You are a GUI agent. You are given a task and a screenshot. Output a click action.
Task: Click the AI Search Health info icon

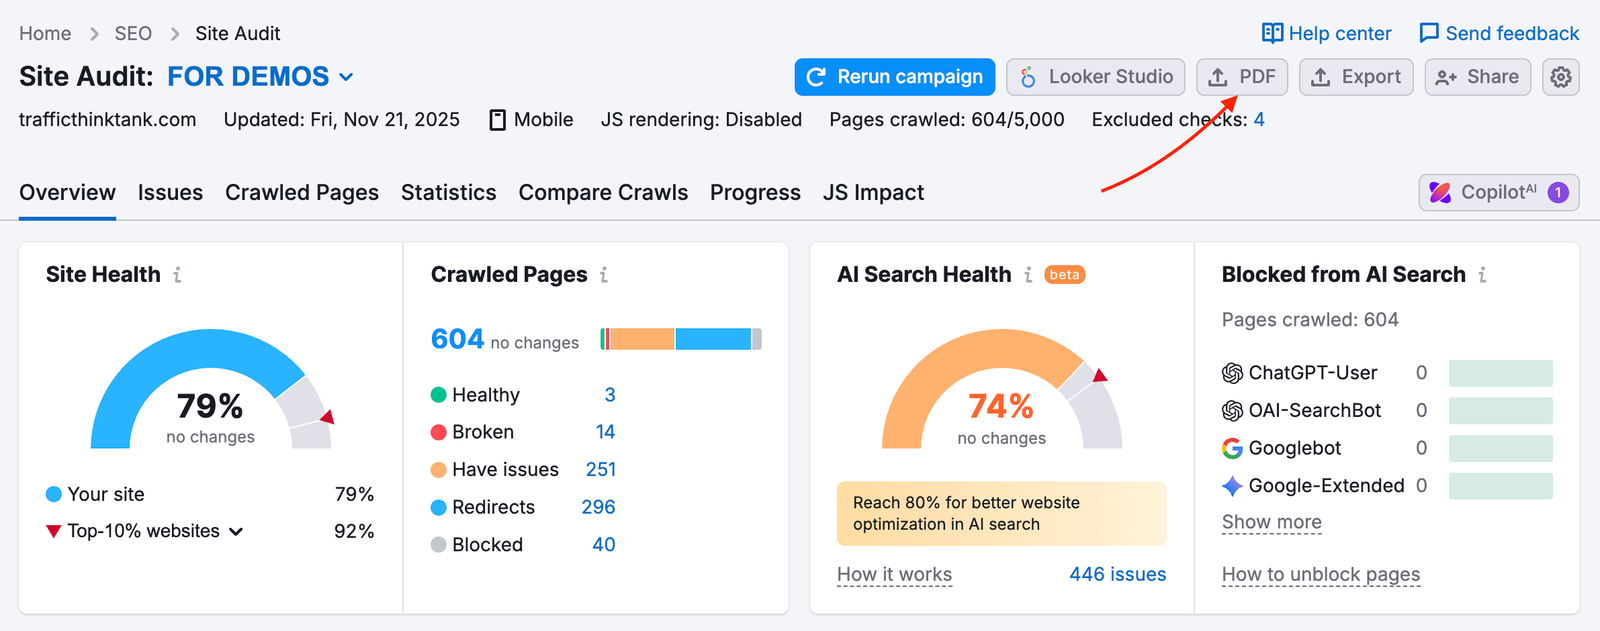pos(1028,274)
